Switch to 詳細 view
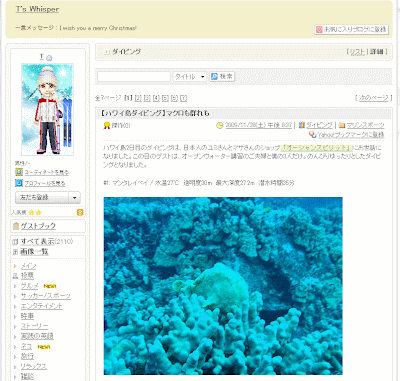Viewport: 400px width, 381px height. (376, 52)
